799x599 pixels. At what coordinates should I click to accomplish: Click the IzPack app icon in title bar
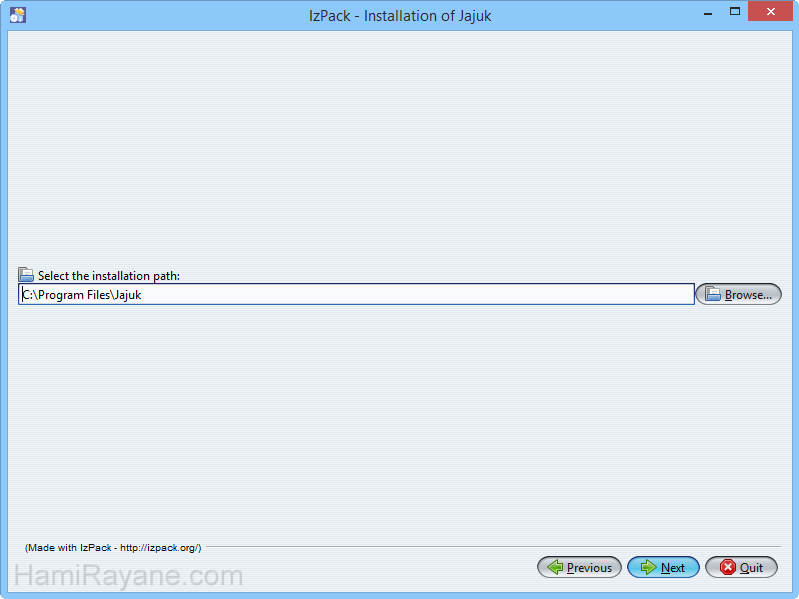click(18, 15)
